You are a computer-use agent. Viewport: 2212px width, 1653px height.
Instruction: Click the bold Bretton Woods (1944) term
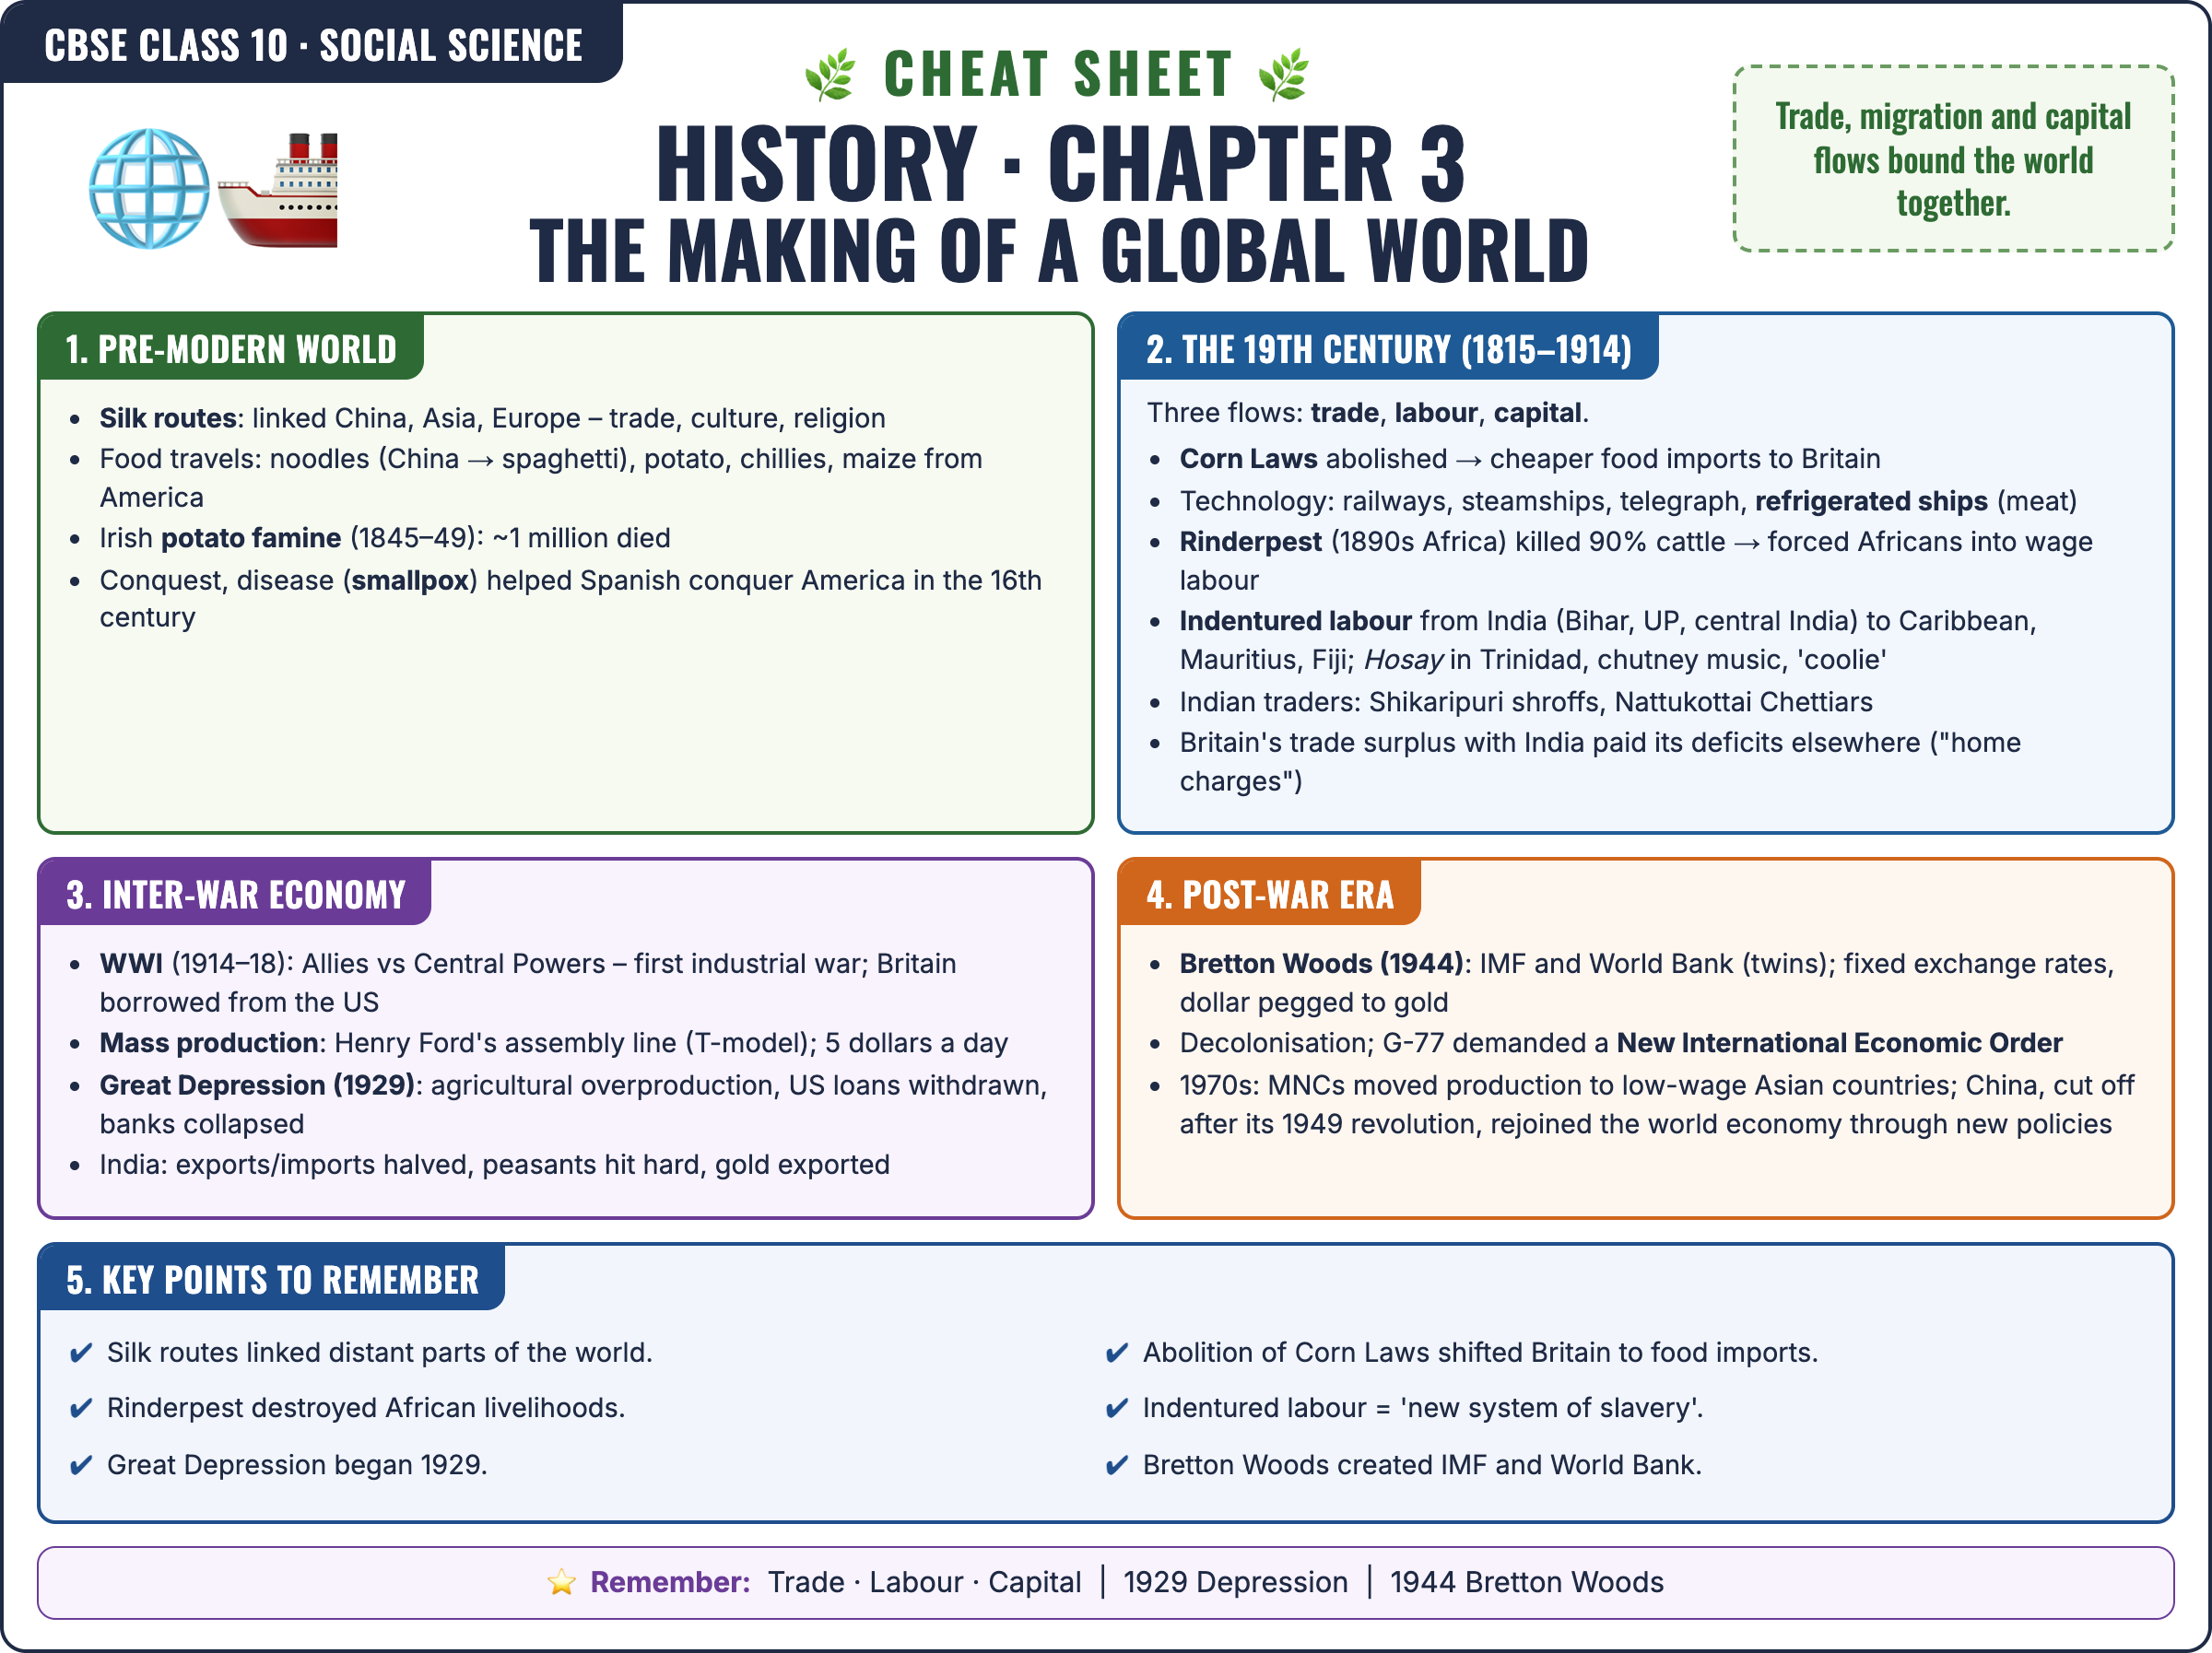point(1321,963)
